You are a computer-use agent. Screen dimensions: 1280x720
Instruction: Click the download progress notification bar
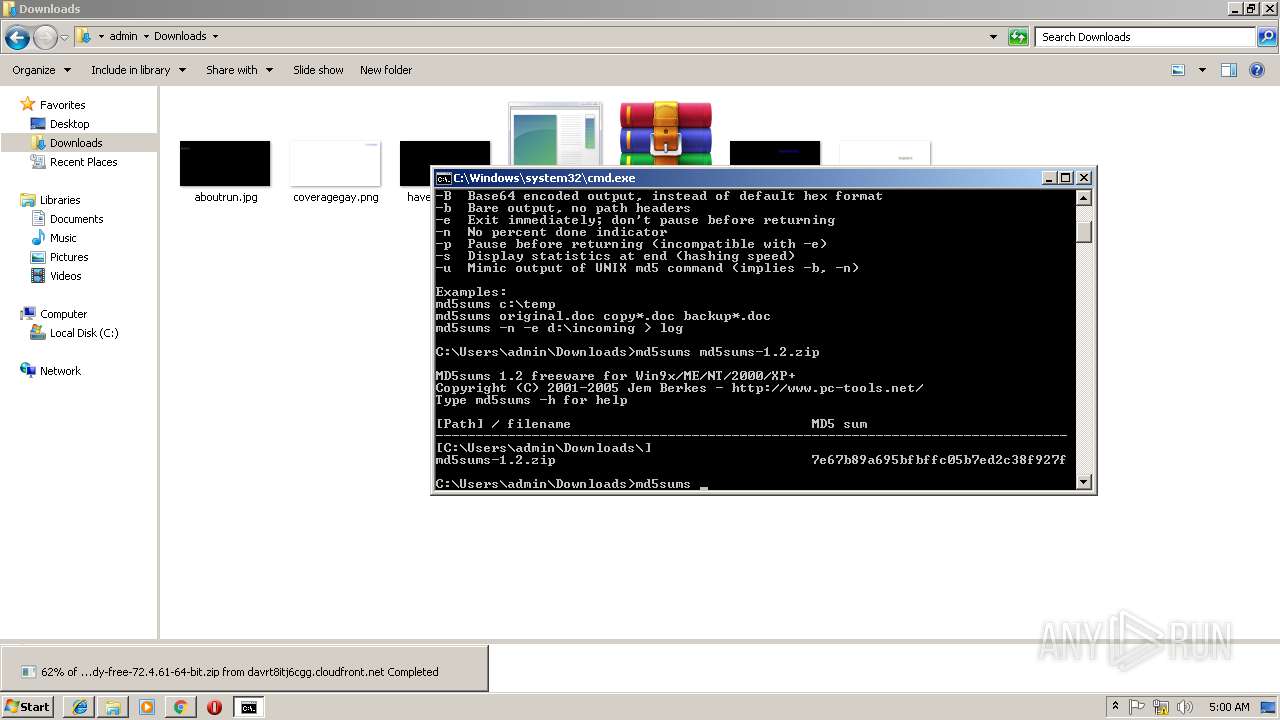tap(244, 669)
